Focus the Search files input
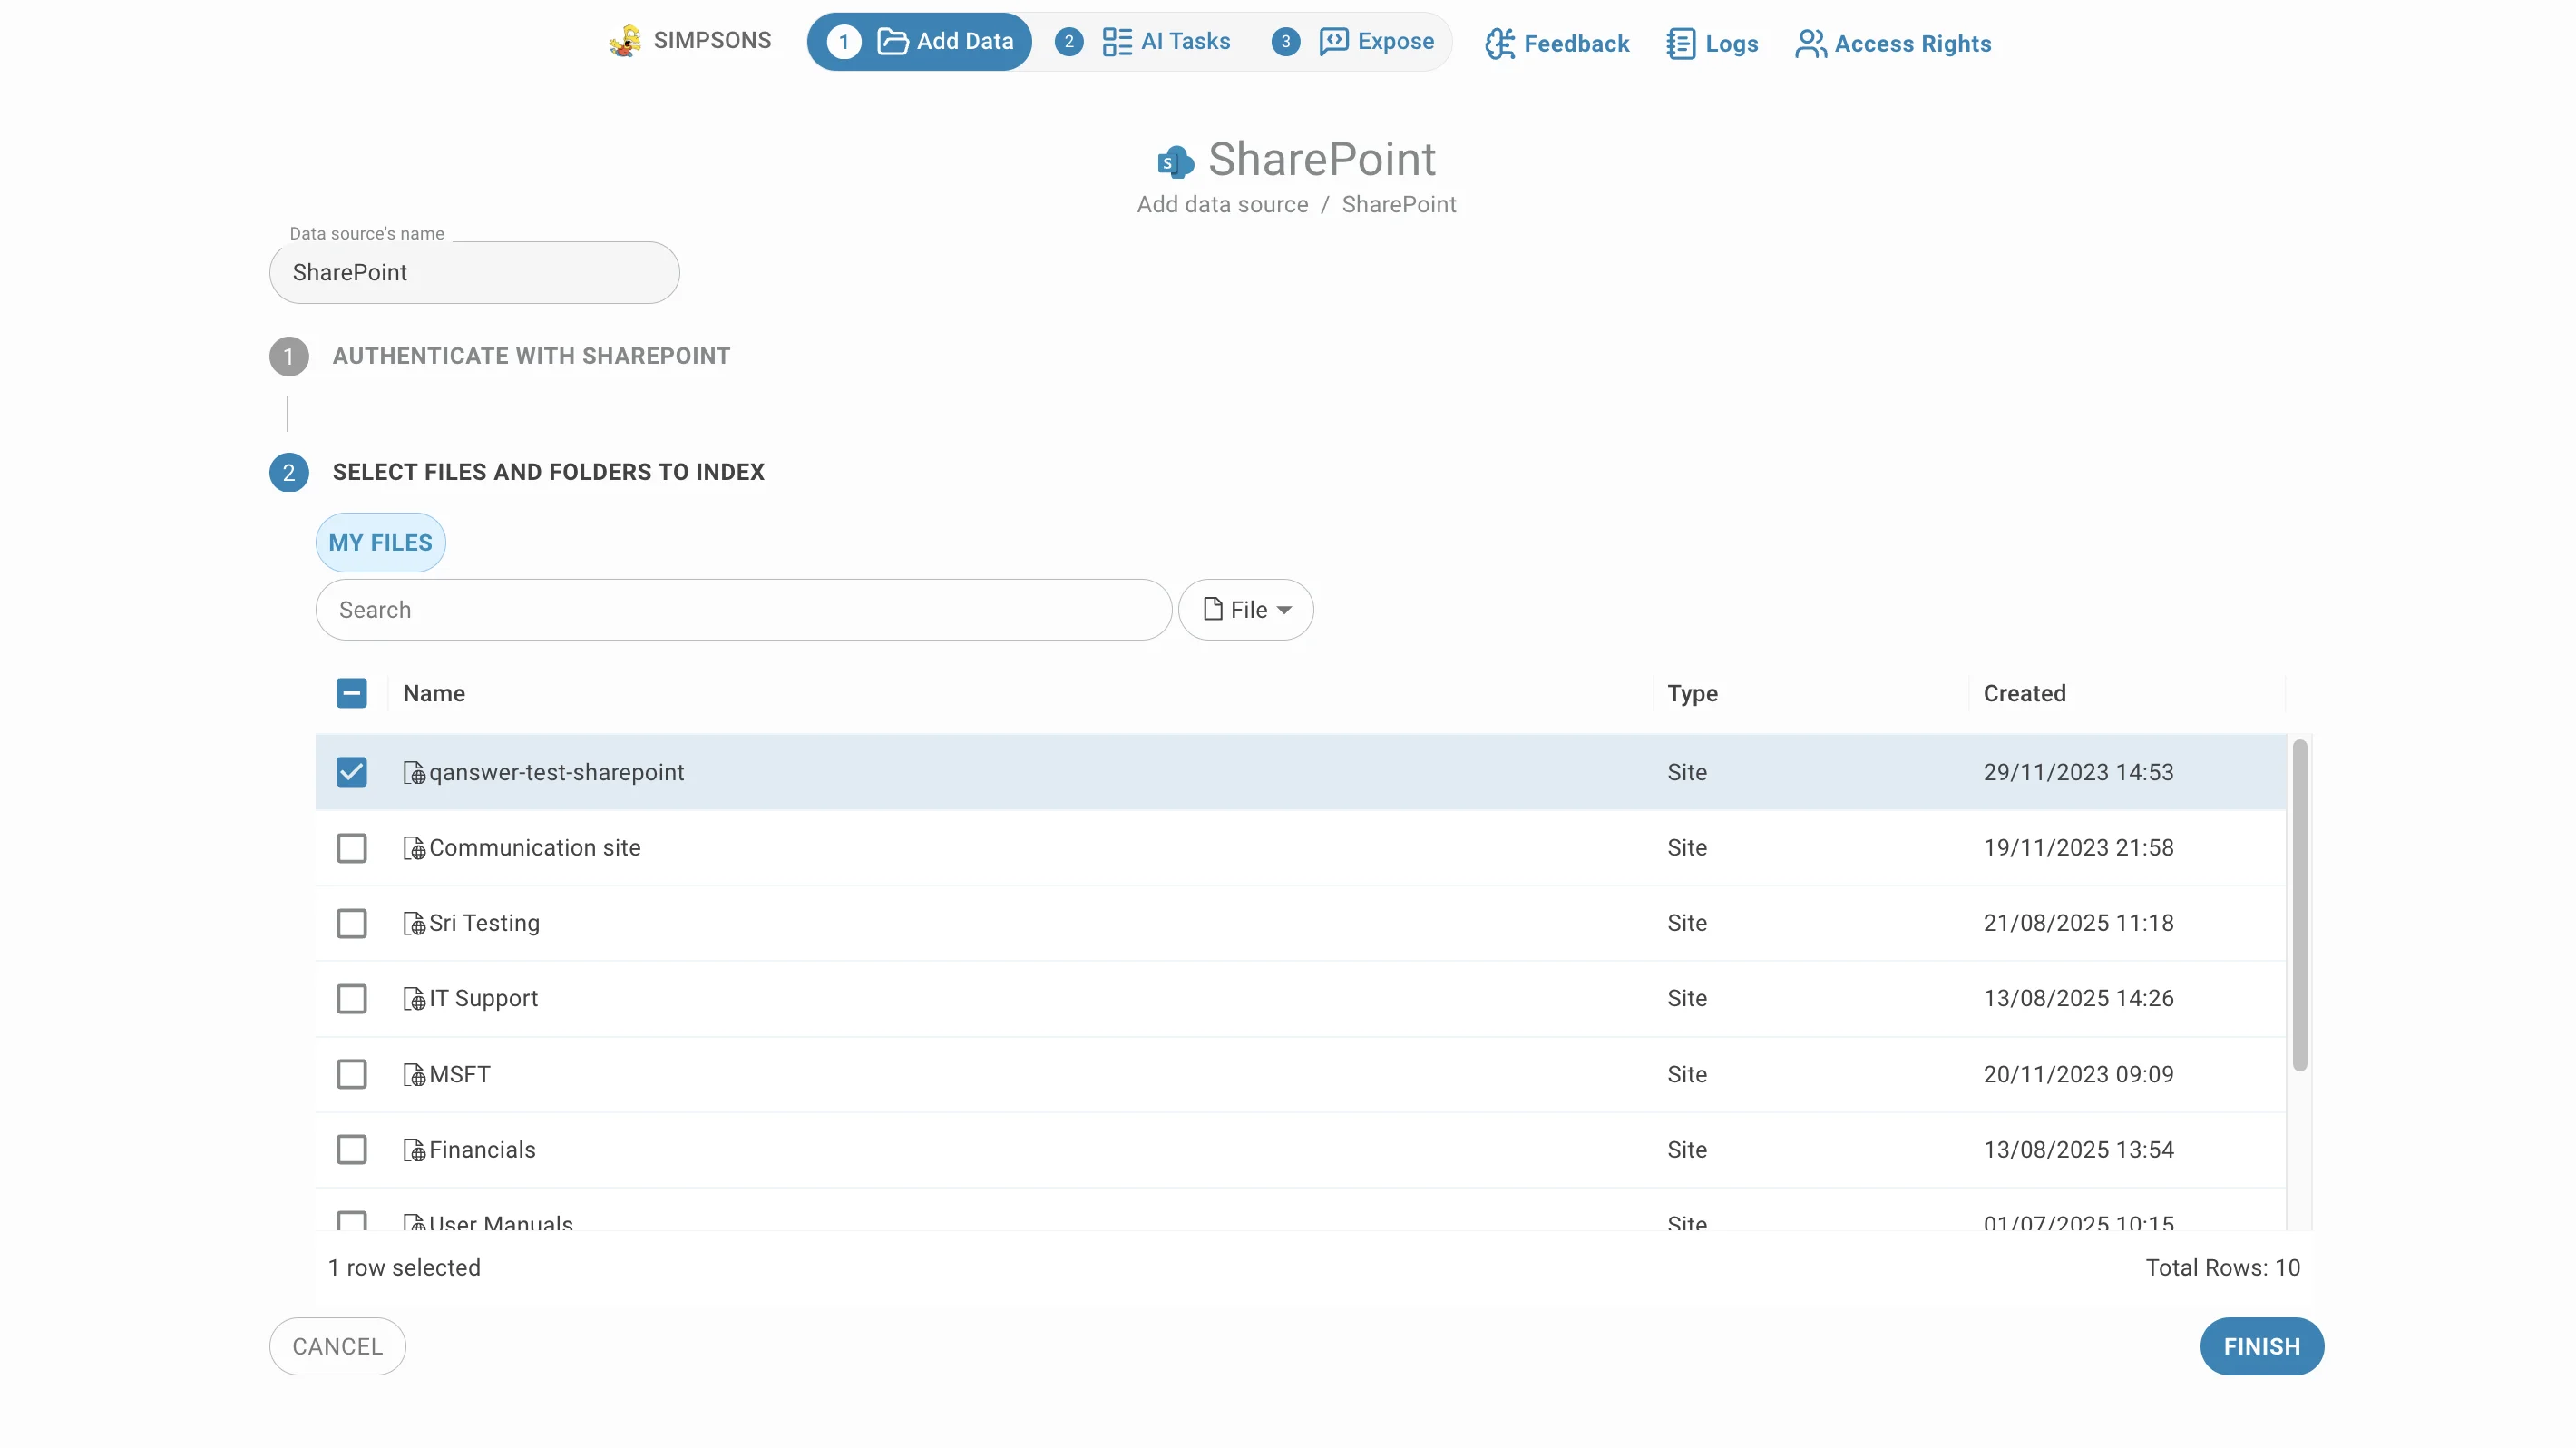The width and height of the screenshot is (2576, 1448). pyautogui.click(x=744, y=609)
